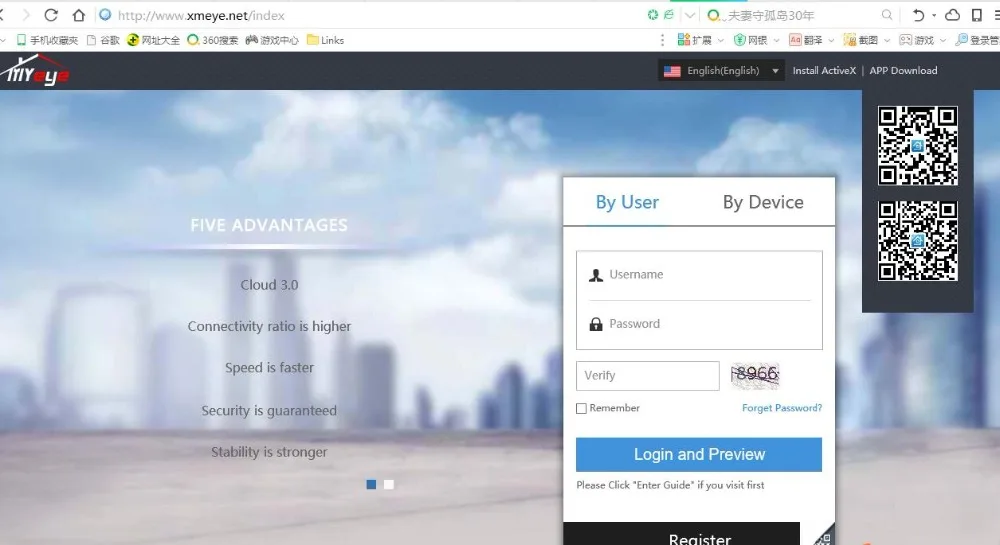Expand the 网银 dropdown arrow
The width and height of the screenshot is (1000, 545).
pos(776,40)
